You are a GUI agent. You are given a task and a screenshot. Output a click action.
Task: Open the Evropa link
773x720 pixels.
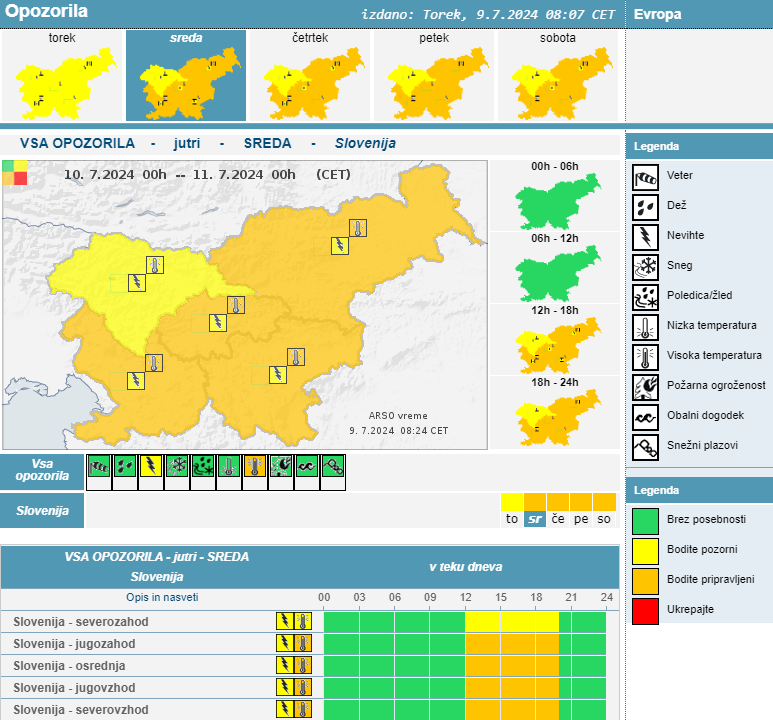(x=658, y=14)
